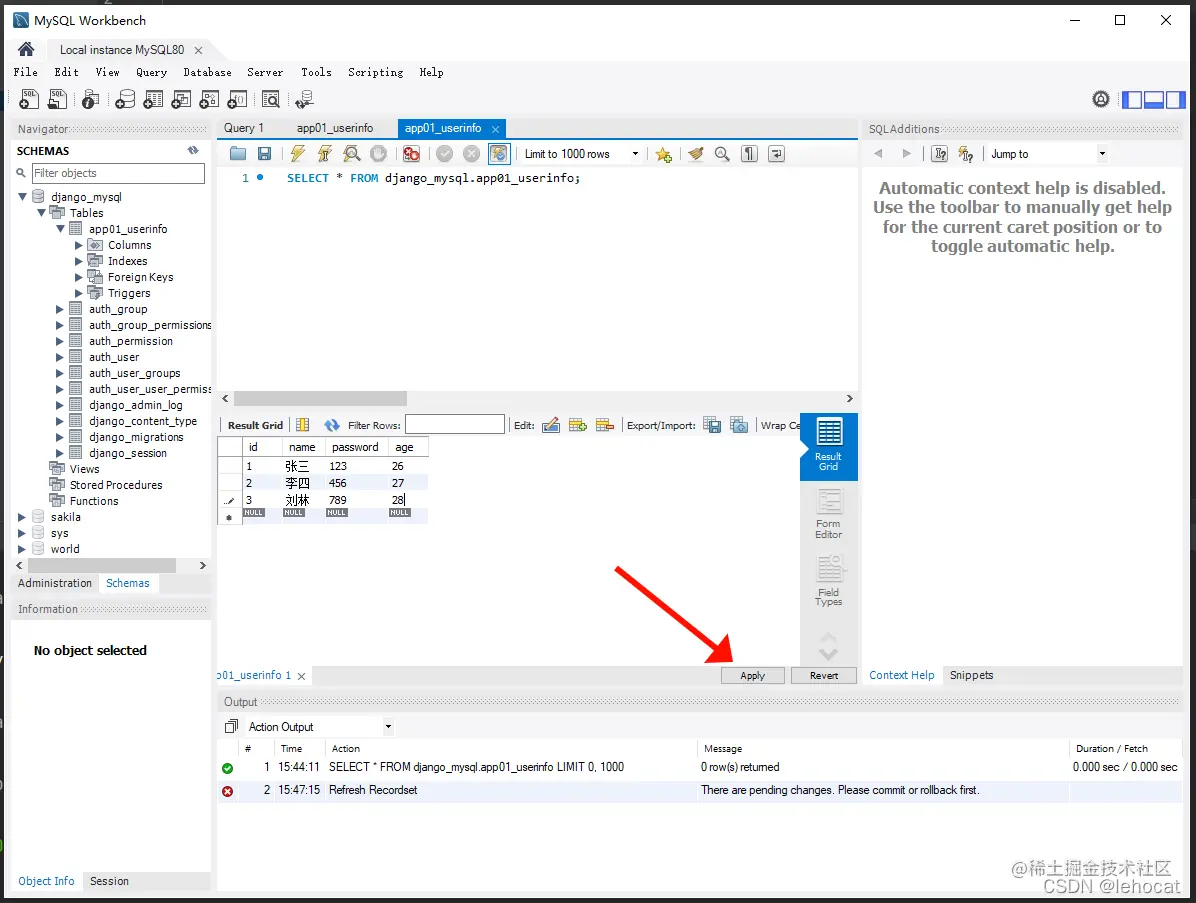This screenshot has width=1196, height=903.
Task: Expand sakila schema
Action: point(21,517)
